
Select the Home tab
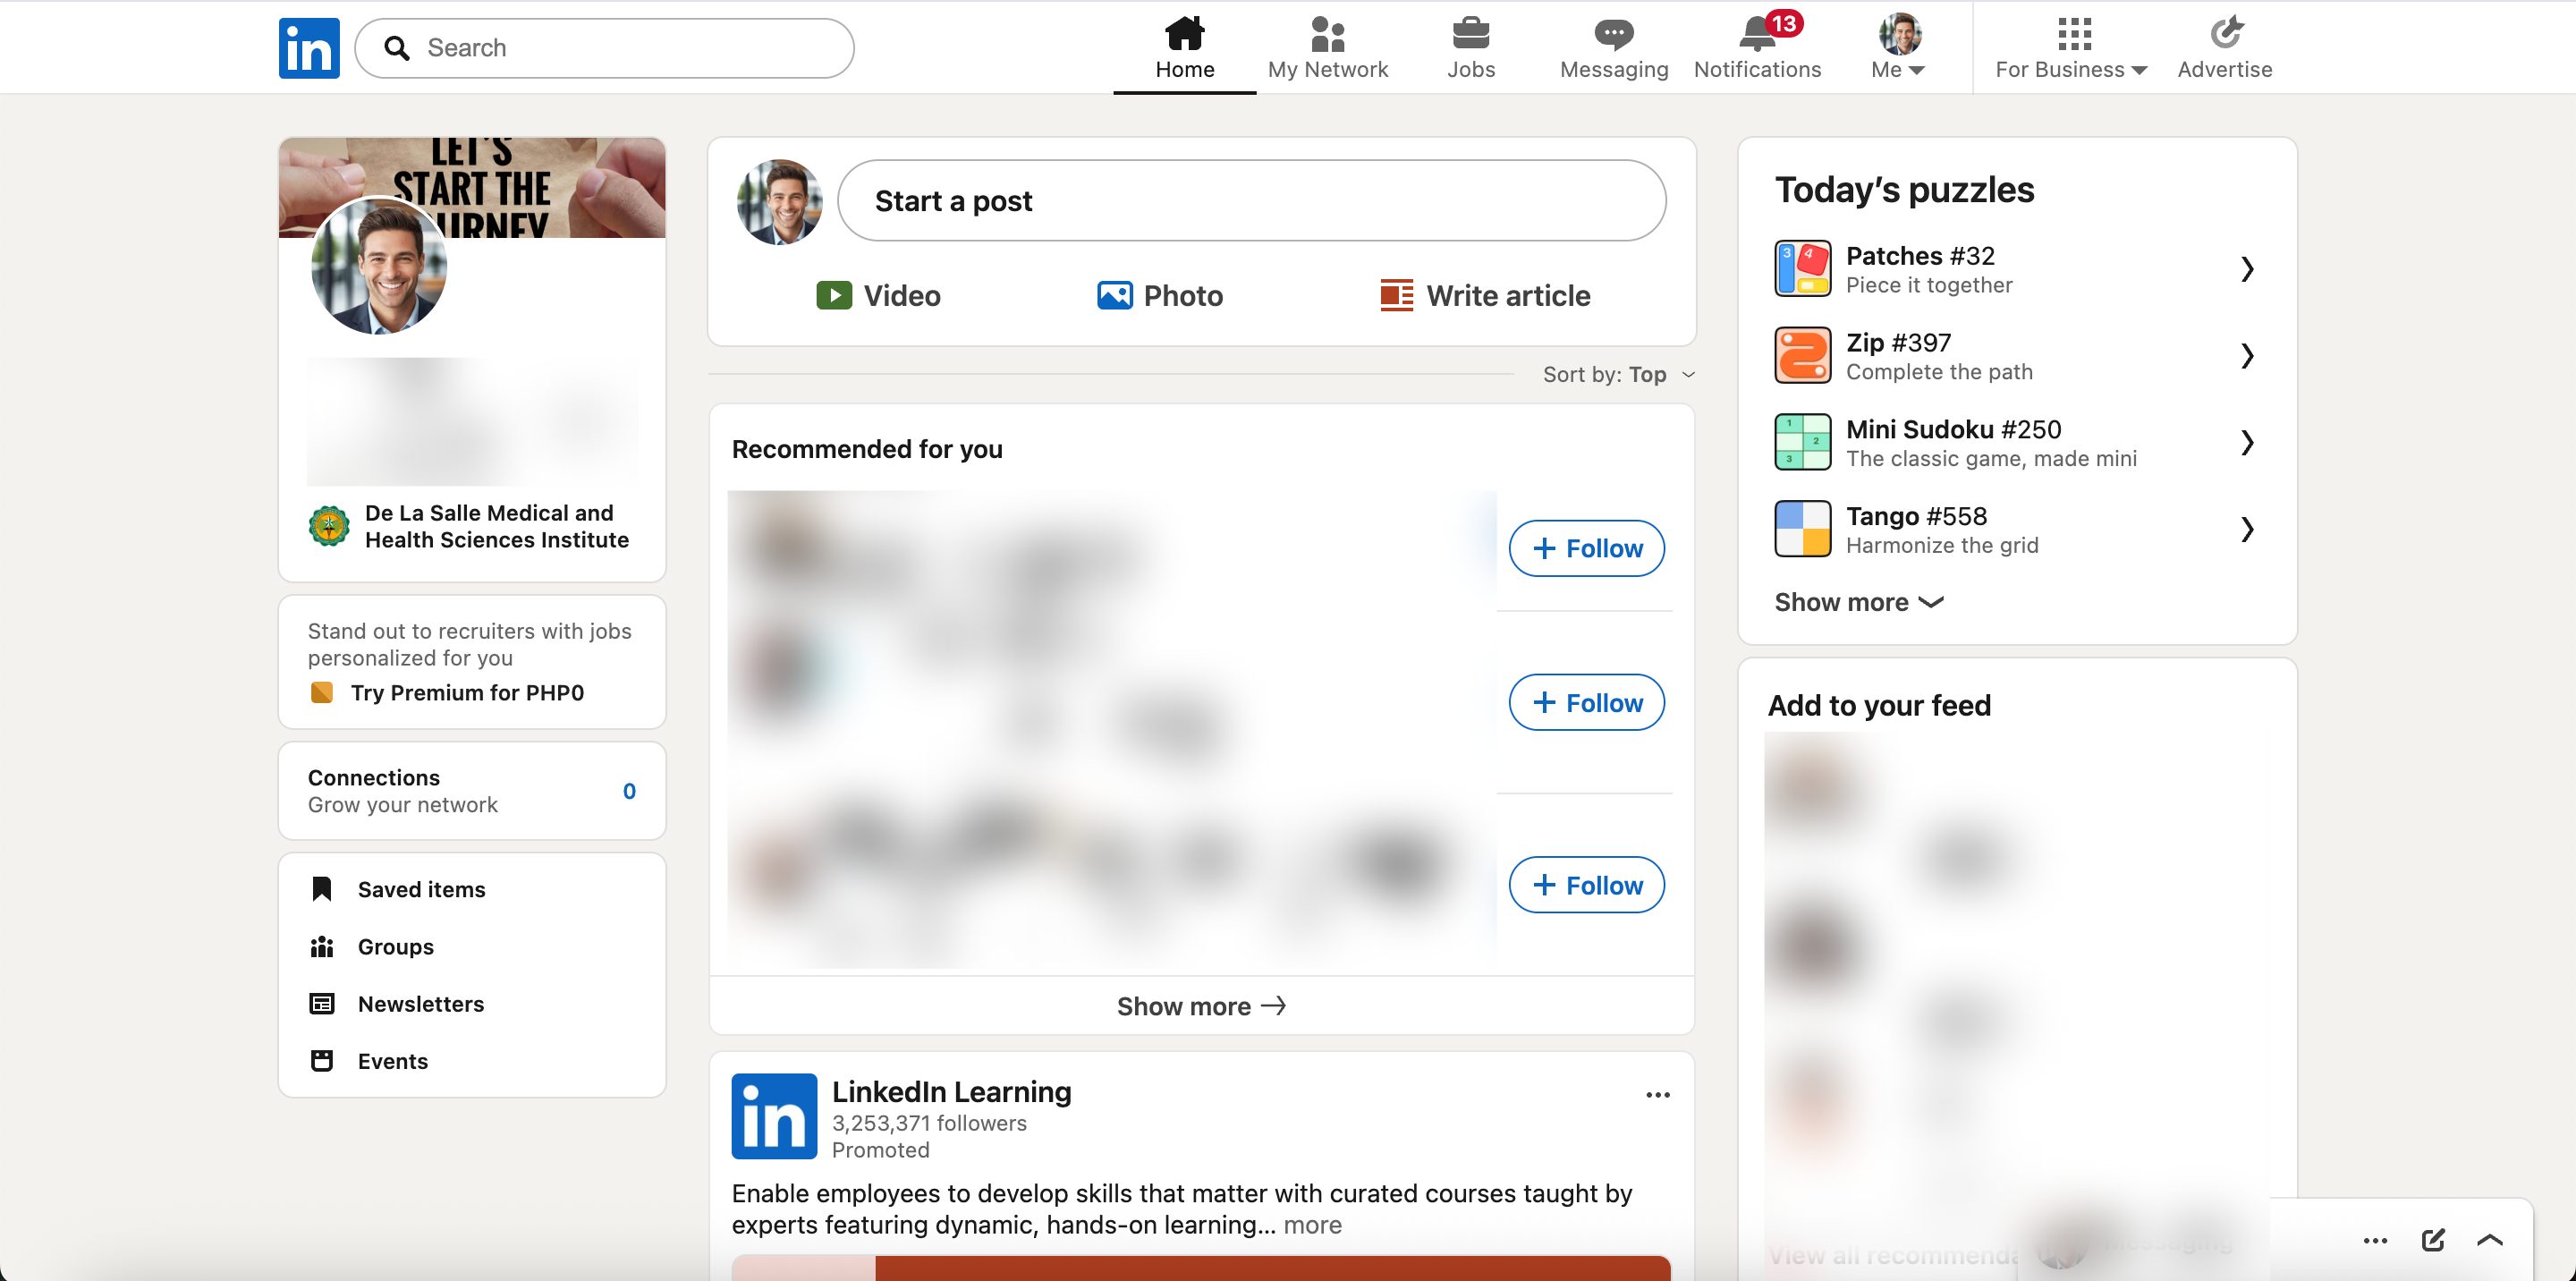click(x=1184, y=47)
